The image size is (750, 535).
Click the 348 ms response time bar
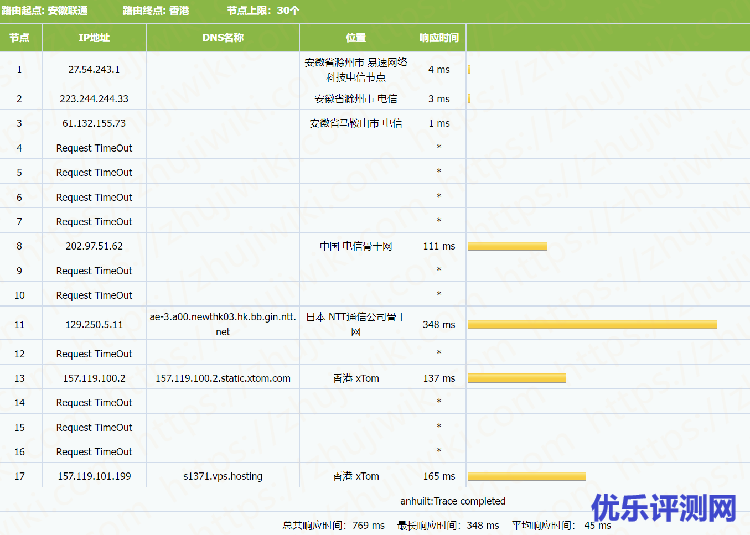pos(592,324)
